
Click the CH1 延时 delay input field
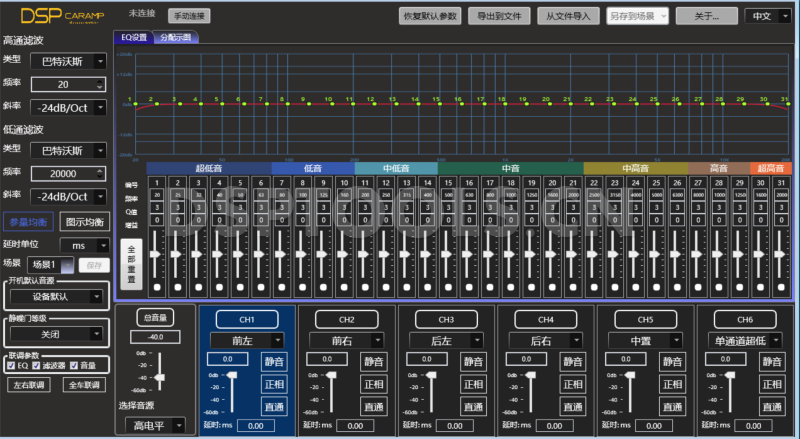click(x=255, y=425)
